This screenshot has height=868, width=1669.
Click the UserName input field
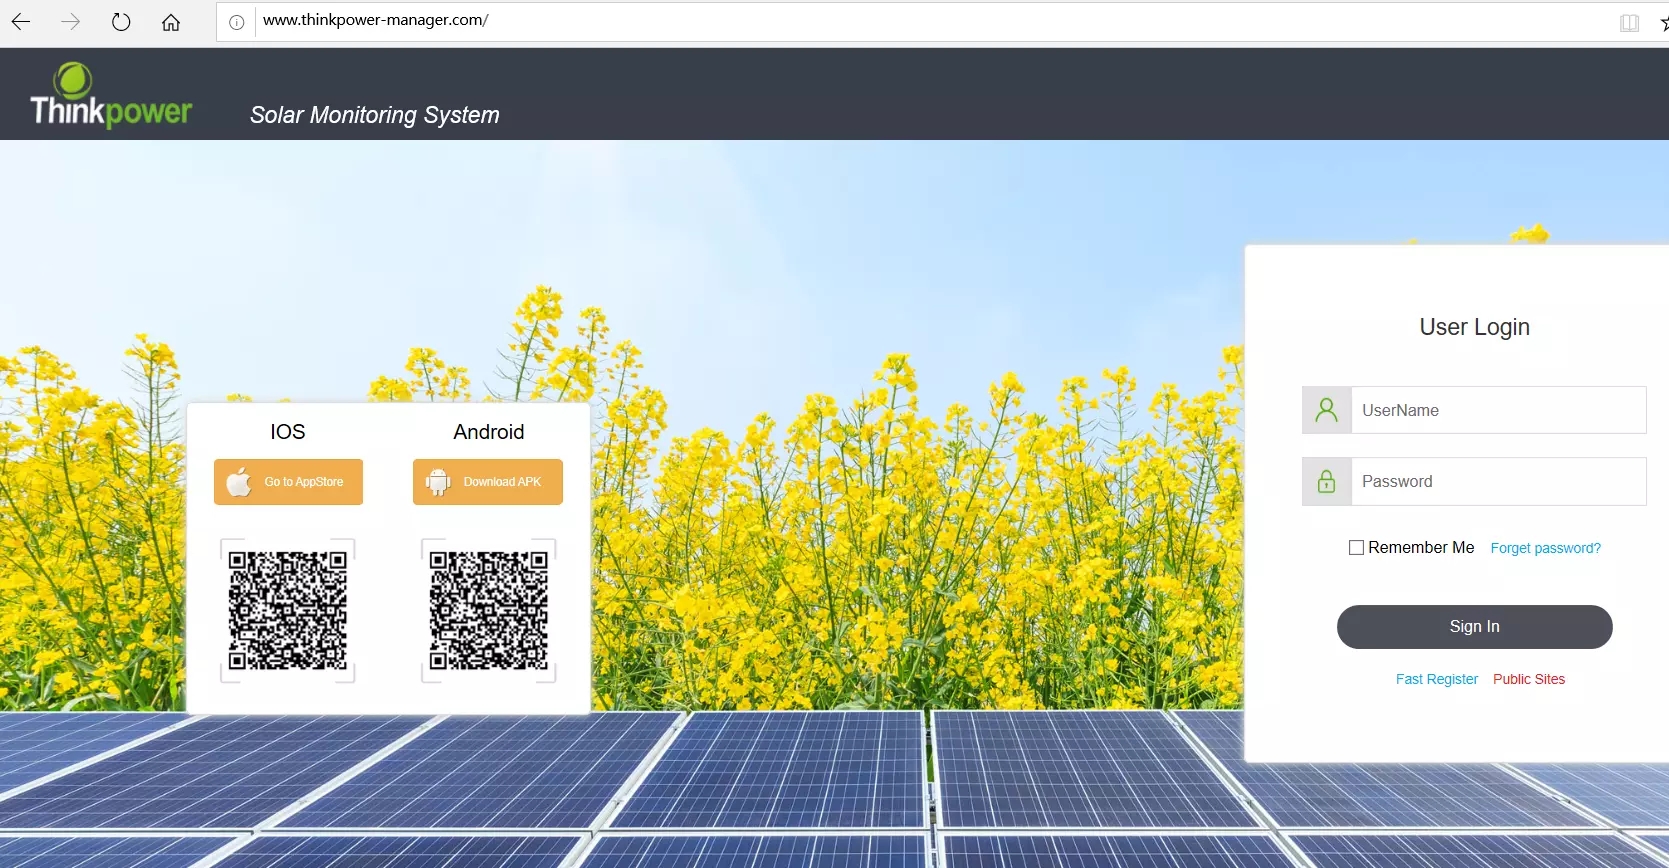(1498, 410)
